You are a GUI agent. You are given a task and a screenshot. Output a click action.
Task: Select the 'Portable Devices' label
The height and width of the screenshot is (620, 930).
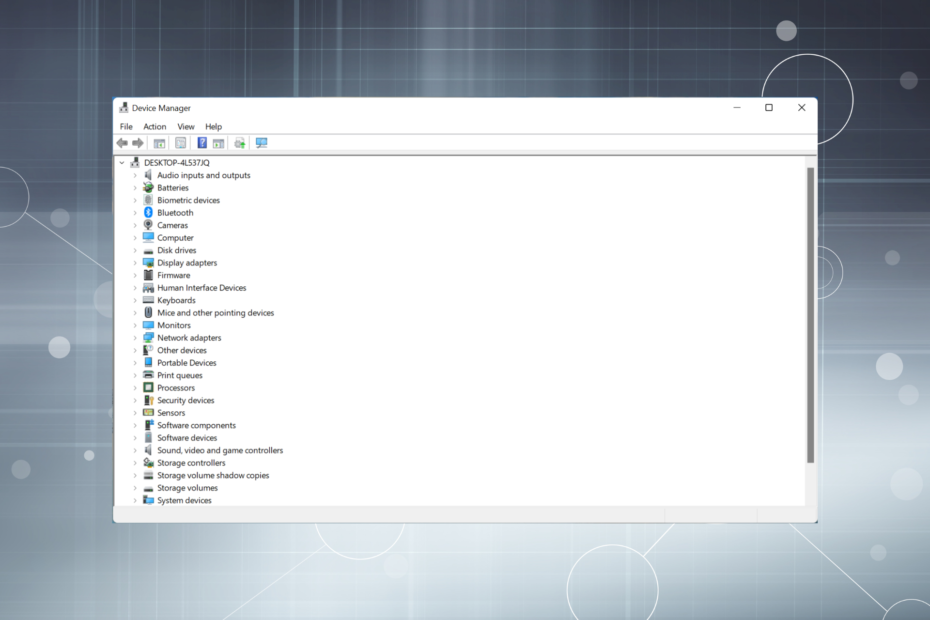point(187,363)
